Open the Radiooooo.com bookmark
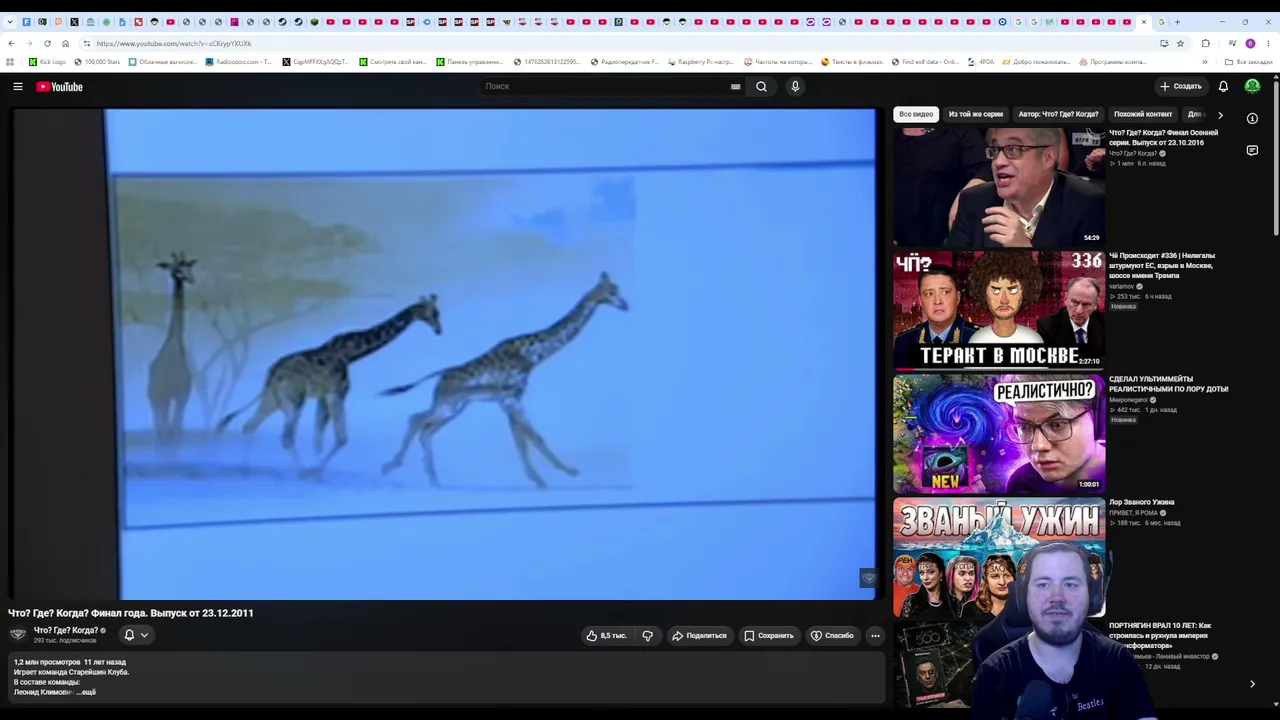Image resolution: width=1280 pixels, height=720 pixels. click(x=238, y=62)
